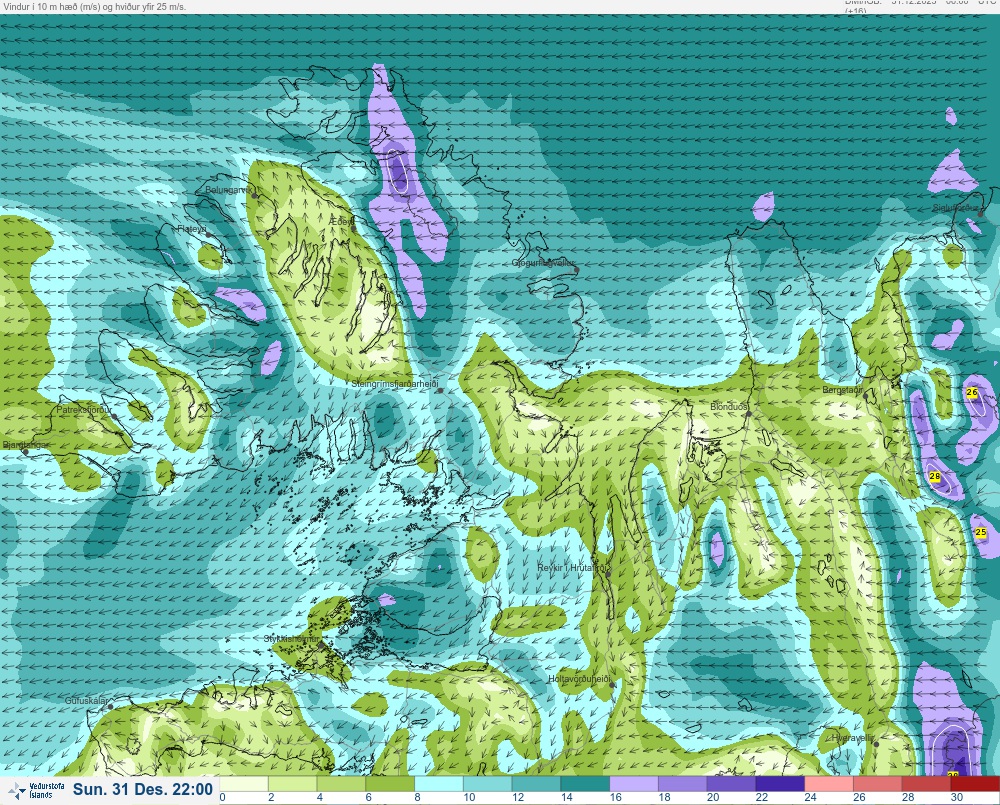Viewport: 1000px width, 805px height.
Task: Click the Bjargtangar station label
Action: [26, 445]
